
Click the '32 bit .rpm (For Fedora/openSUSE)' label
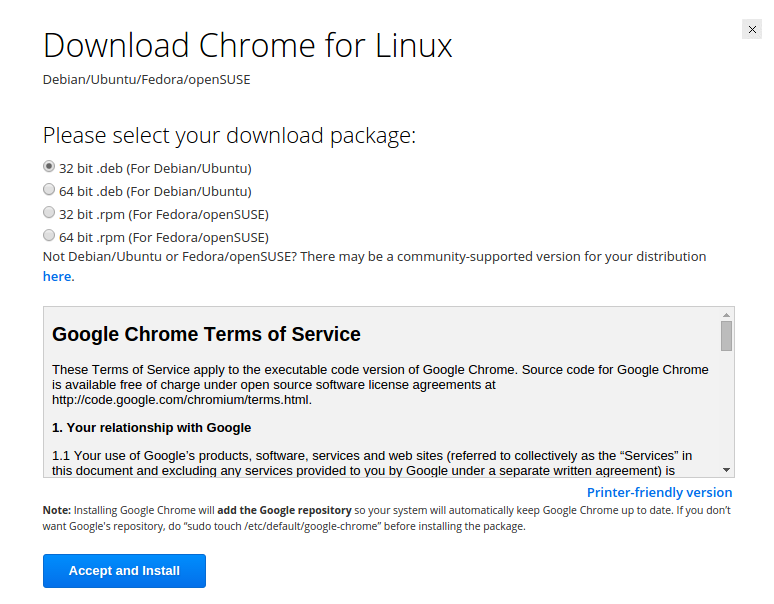(164, 215)
